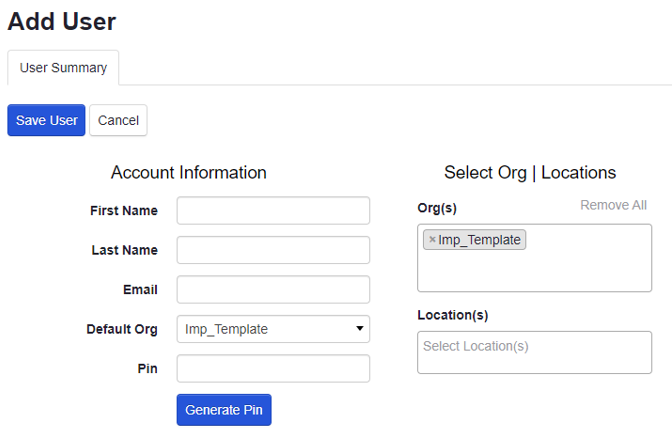Viewport: 672px width, 437px height.
Task: Open the Location(s) selection box
Action: 534,352
